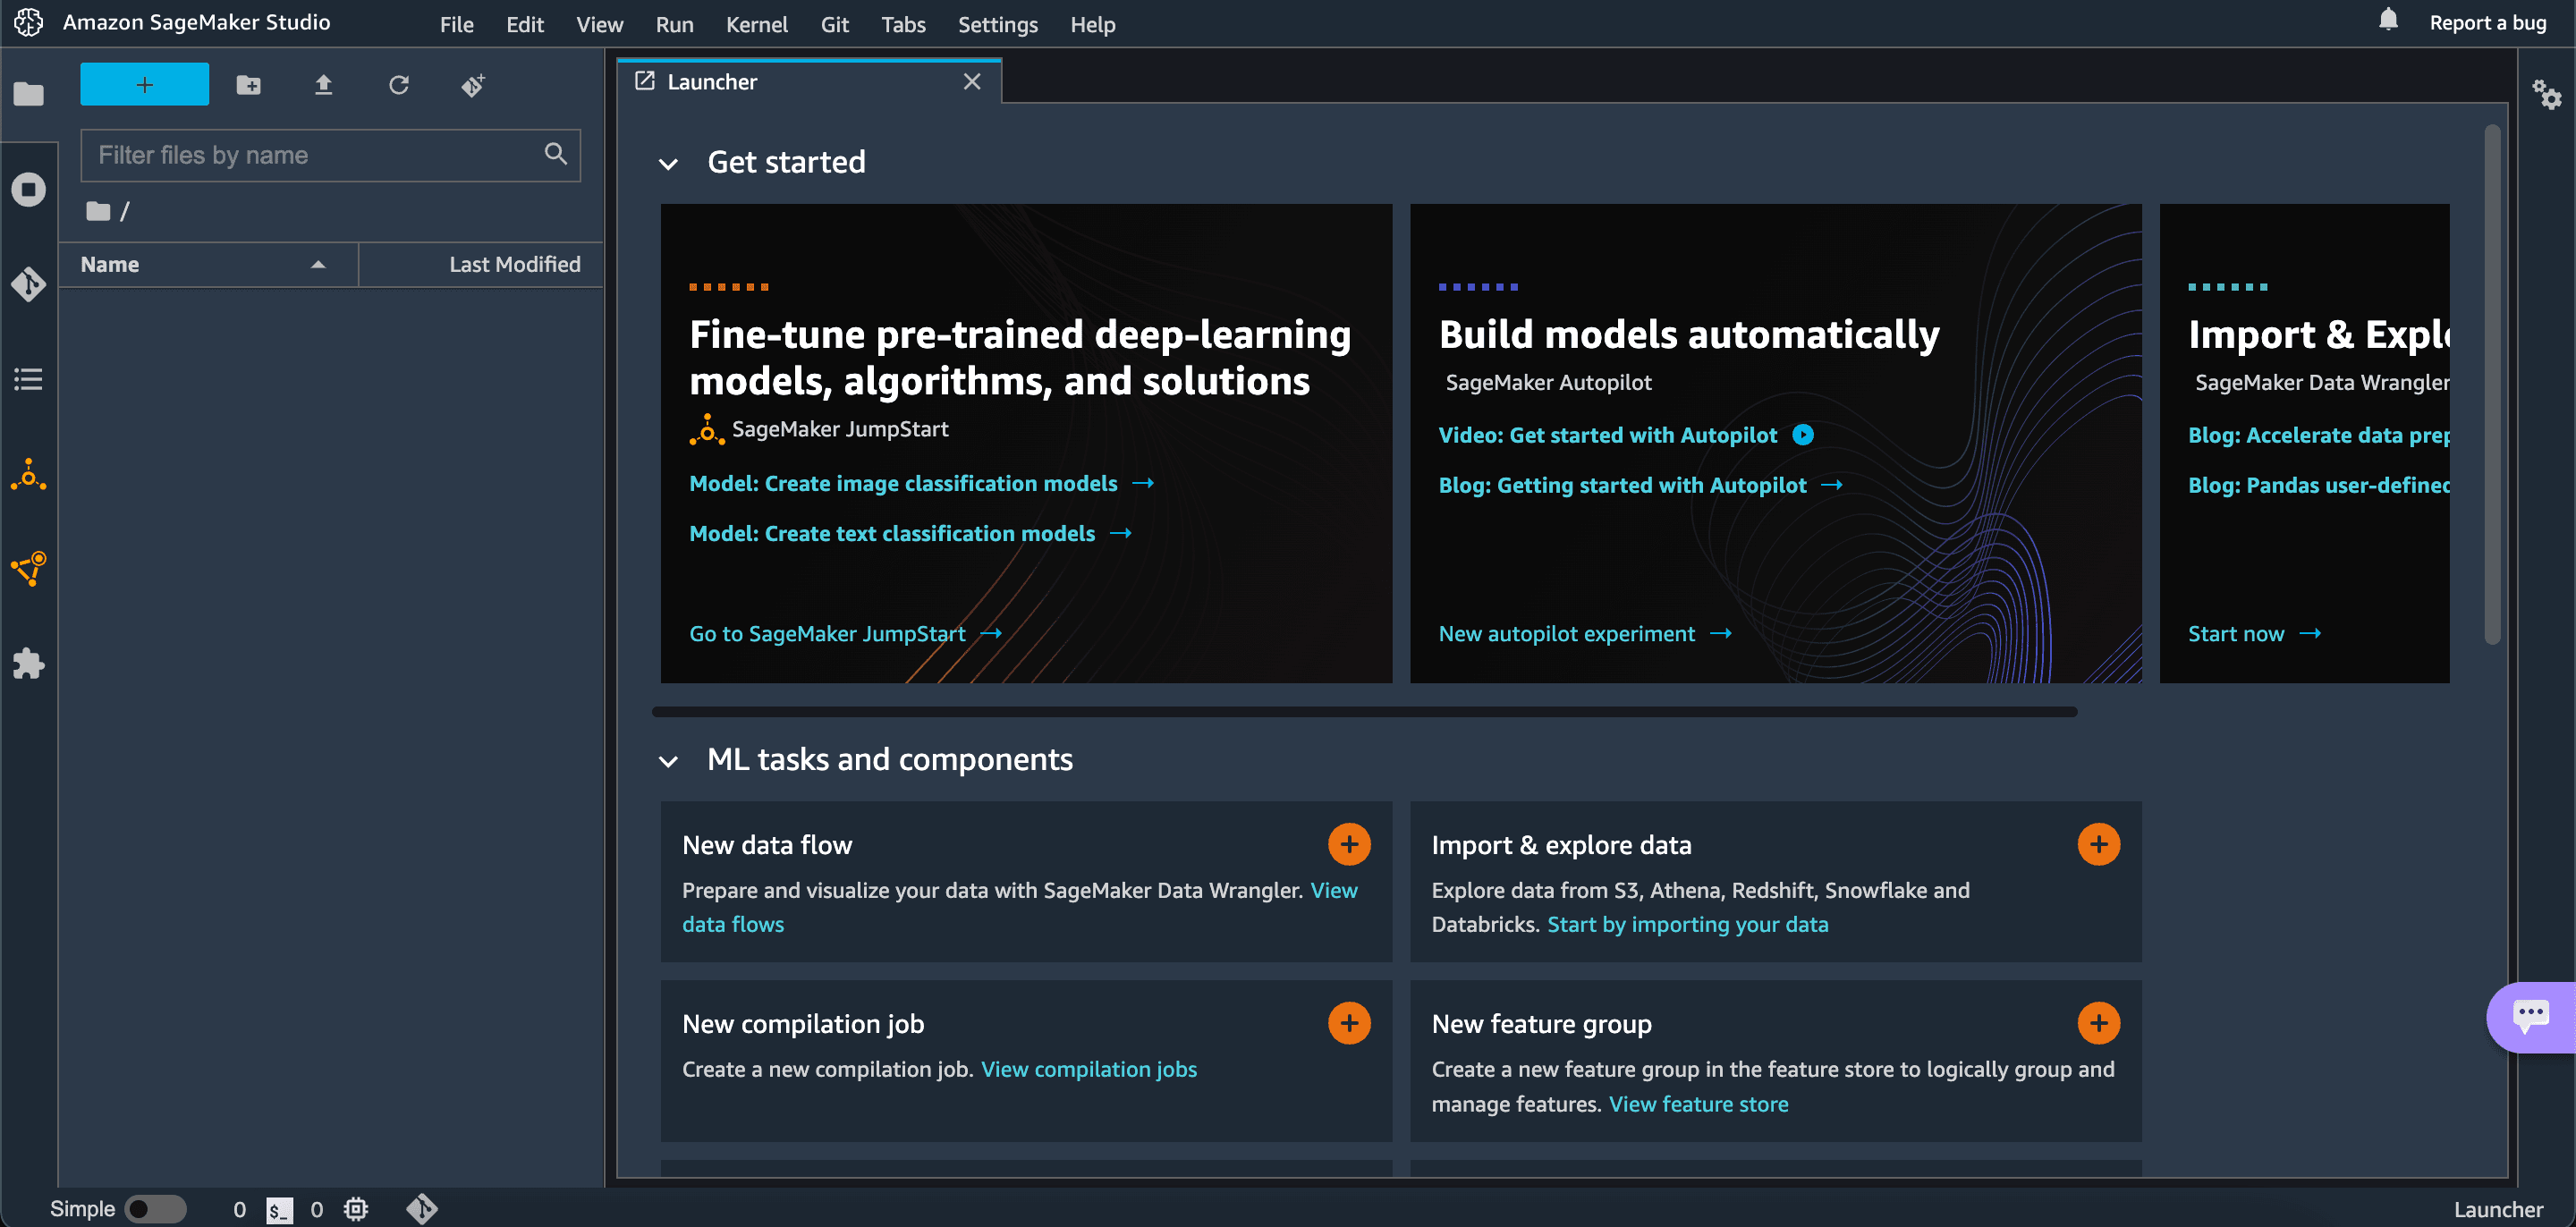
Task: Open the Kernel menu
Action: 756,24
